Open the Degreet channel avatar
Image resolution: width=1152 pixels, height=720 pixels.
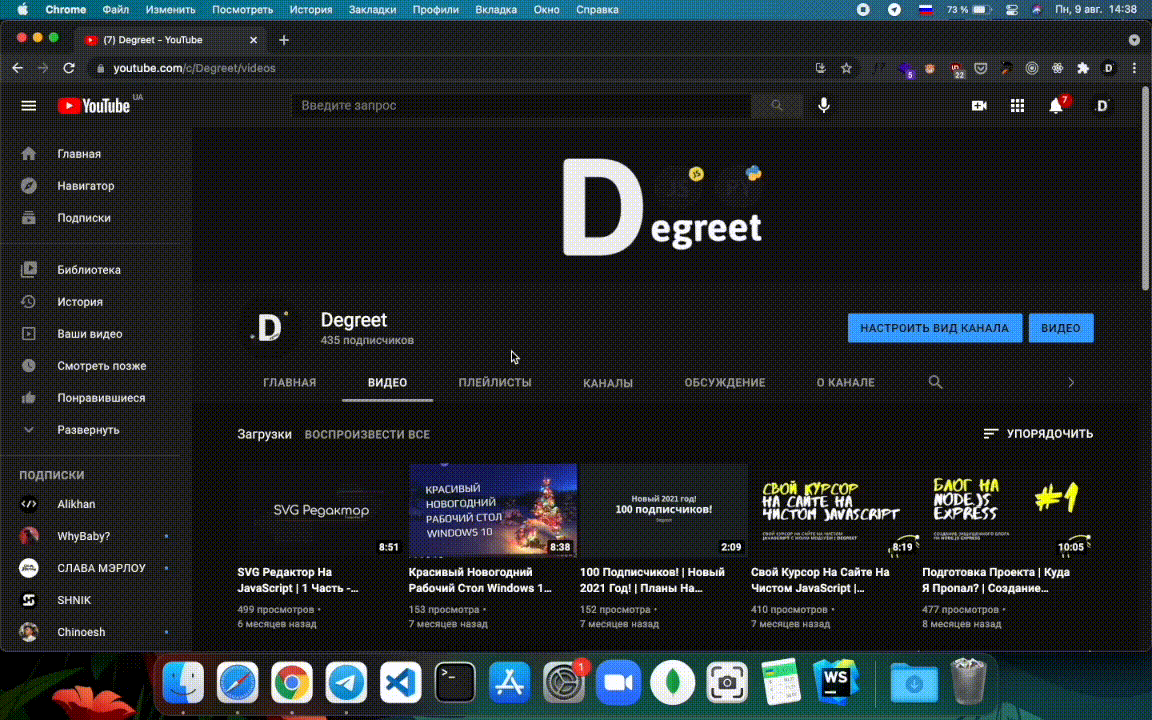pyautogui.click(x=270, y=328)
